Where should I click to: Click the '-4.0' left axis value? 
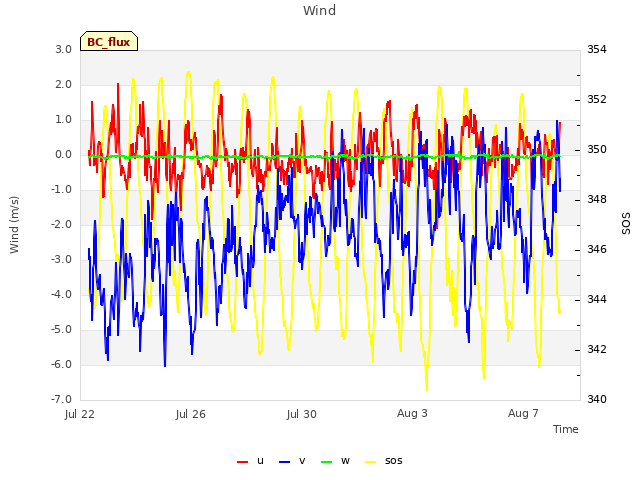[x=62, y=294]
